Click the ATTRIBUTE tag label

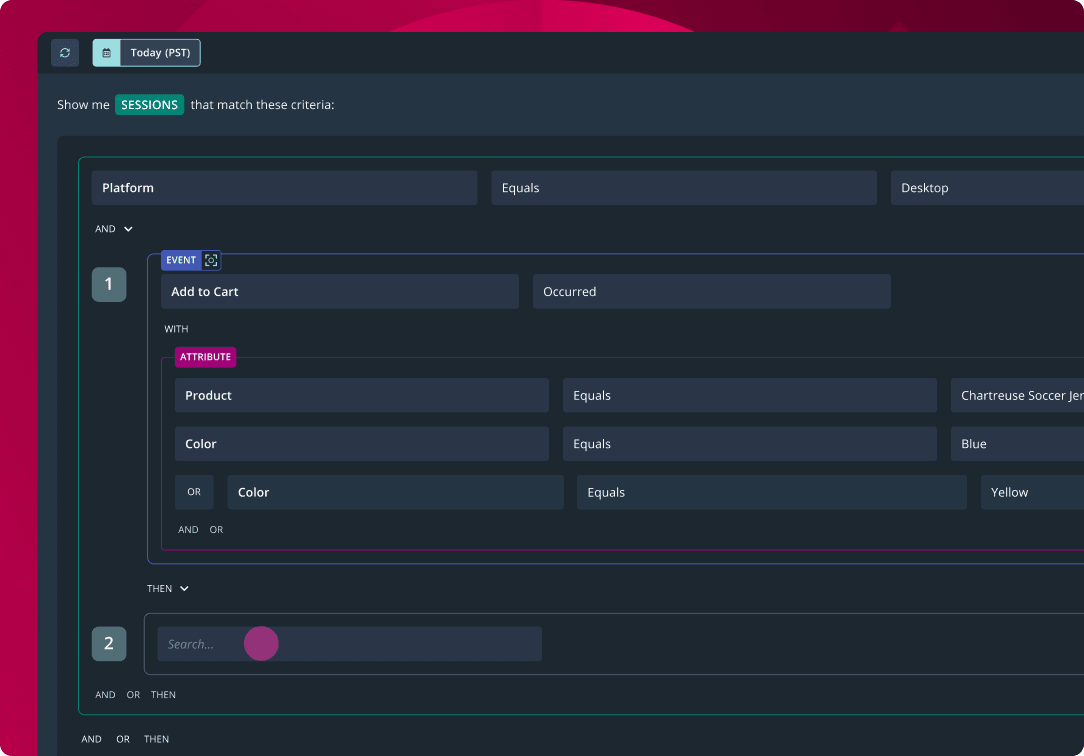click(x=205, y=357)
